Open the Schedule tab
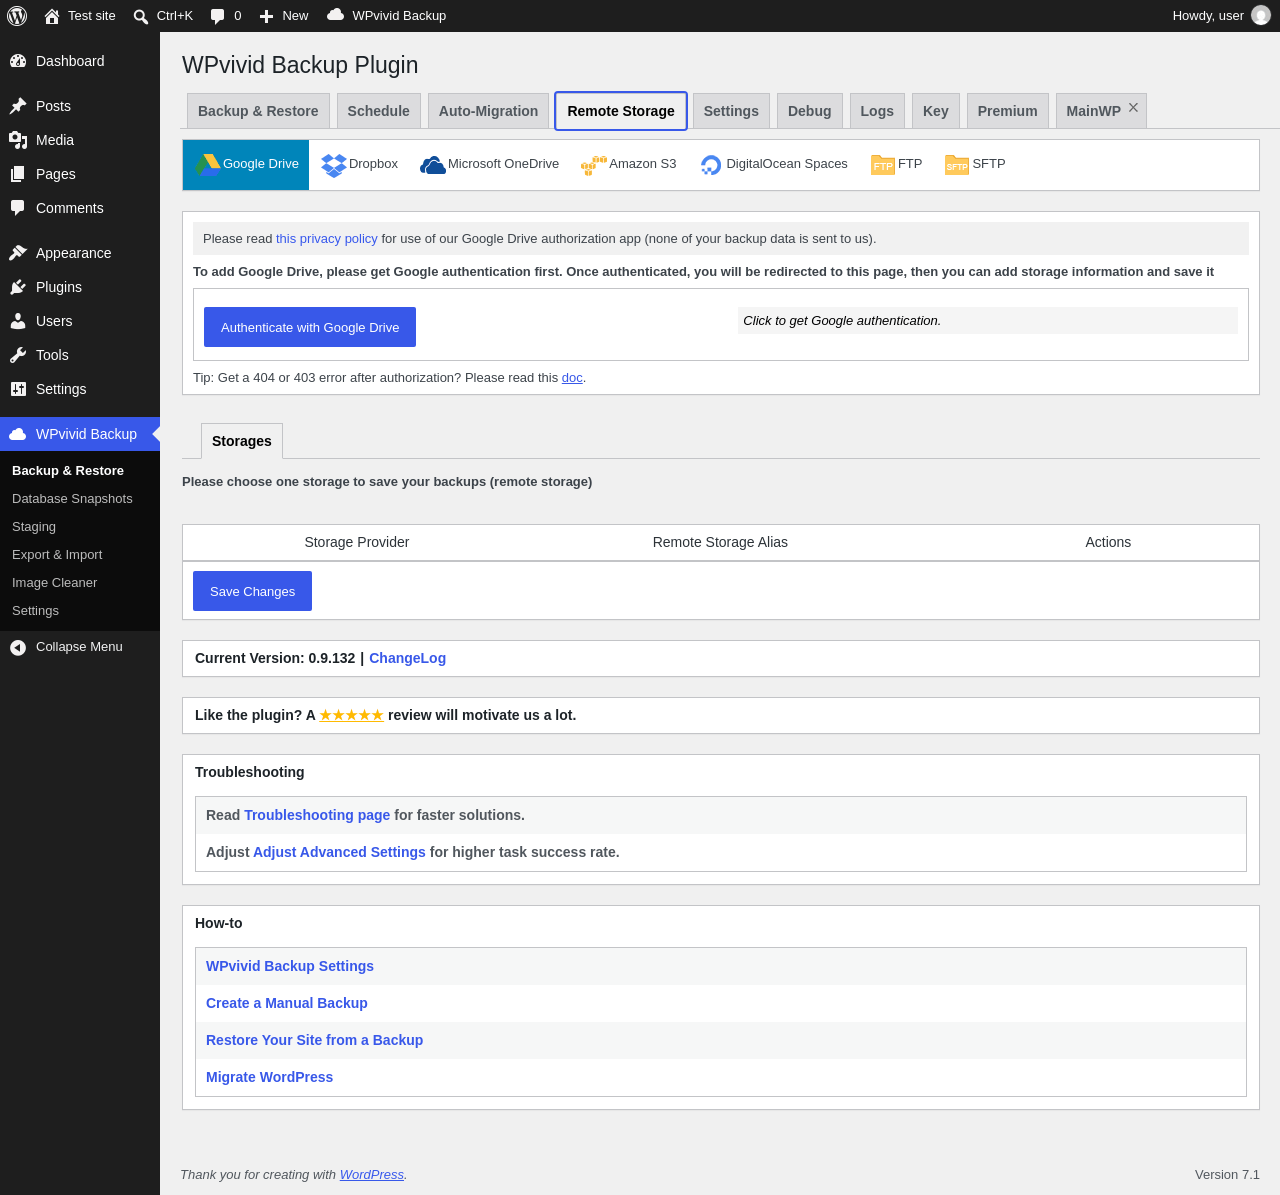Image resolution: width=1280 pixels, height=1195 pixels. click(x=379, y=111)
